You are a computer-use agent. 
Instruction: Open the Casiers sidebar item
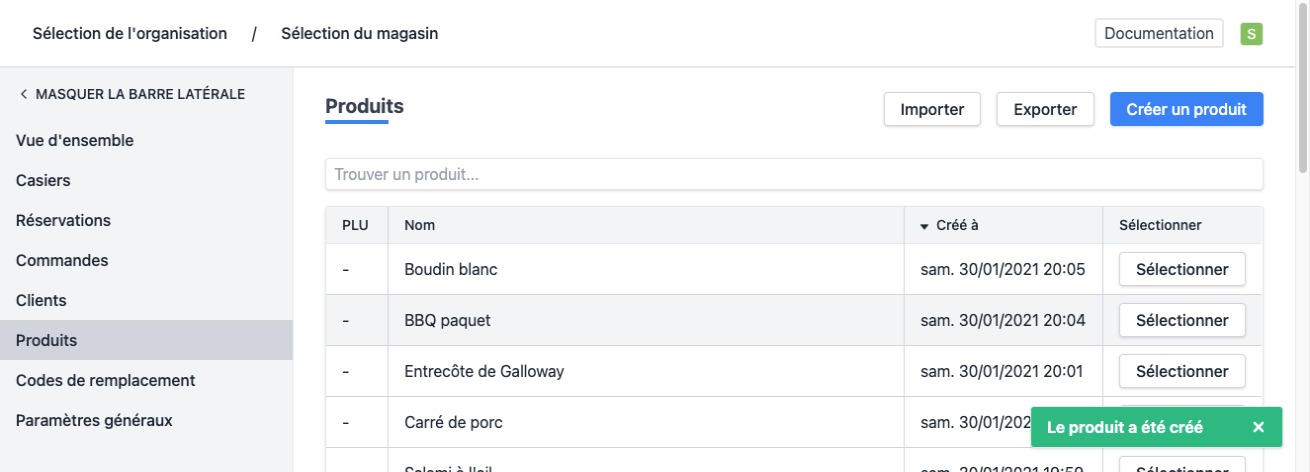43,181
